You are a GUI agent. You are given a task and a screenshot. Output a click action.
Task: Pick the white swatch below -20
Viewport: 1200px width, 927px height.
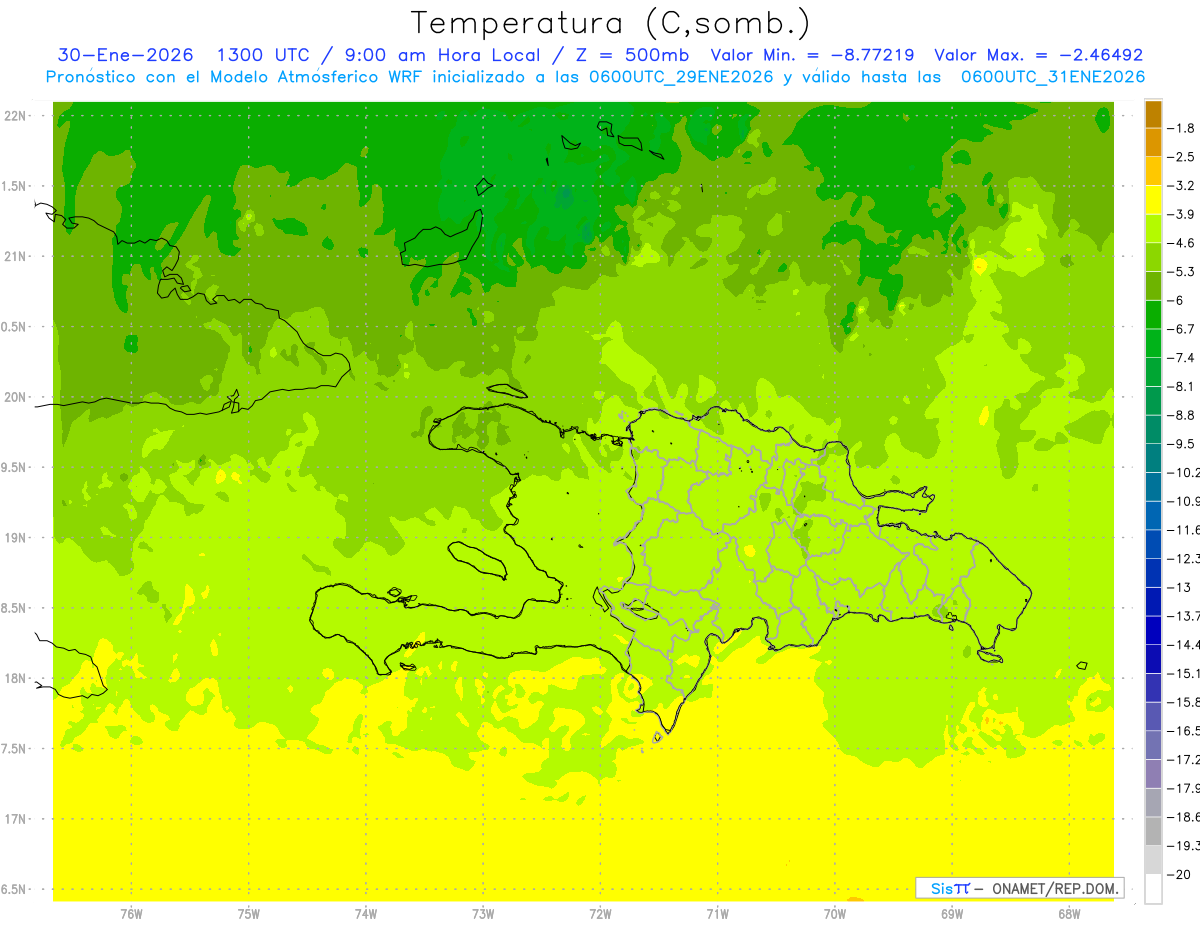coord(1153,889)
